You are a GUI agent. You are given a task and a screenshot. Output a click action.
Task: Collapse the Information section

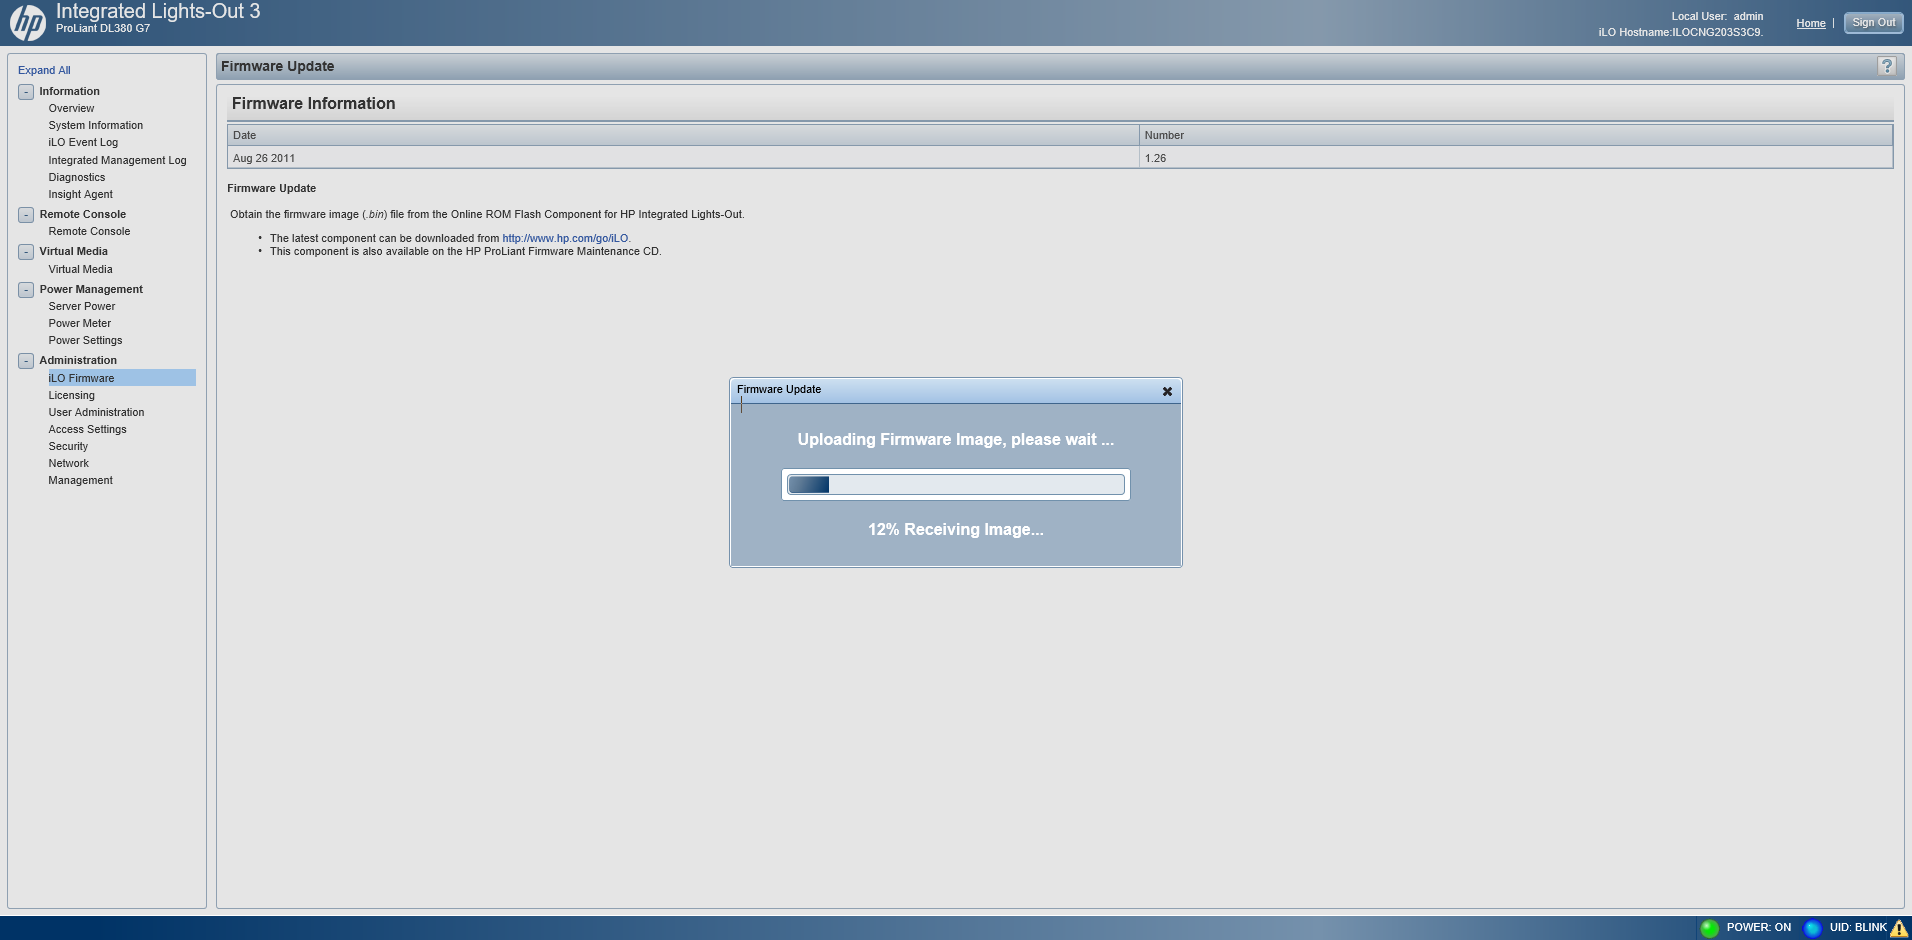(x=26, y=92)
